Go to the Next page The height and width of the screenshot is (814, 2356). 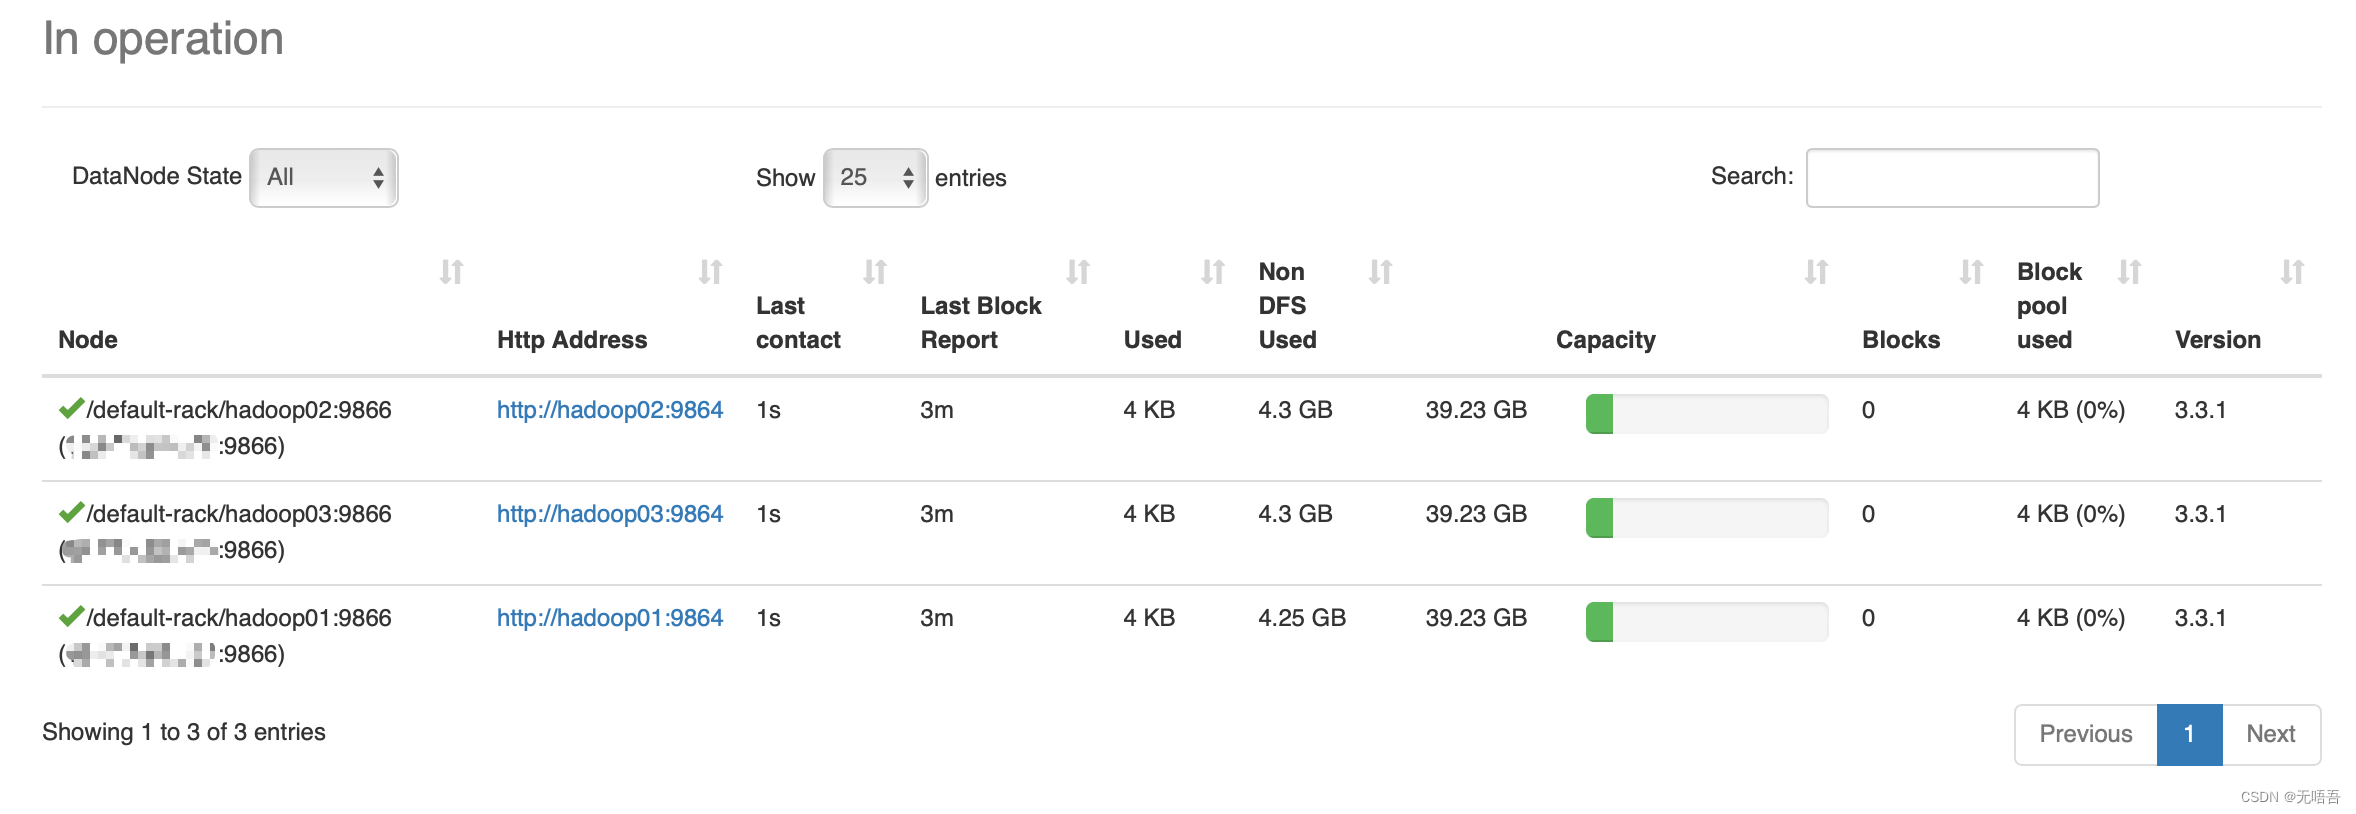(2270, 734)
